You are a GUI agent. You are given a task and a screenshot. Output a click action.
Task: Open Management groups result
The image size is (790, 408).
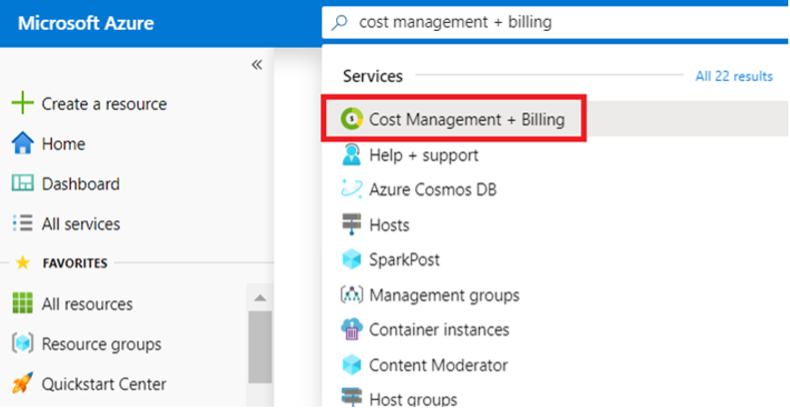[x=444, y=295]
